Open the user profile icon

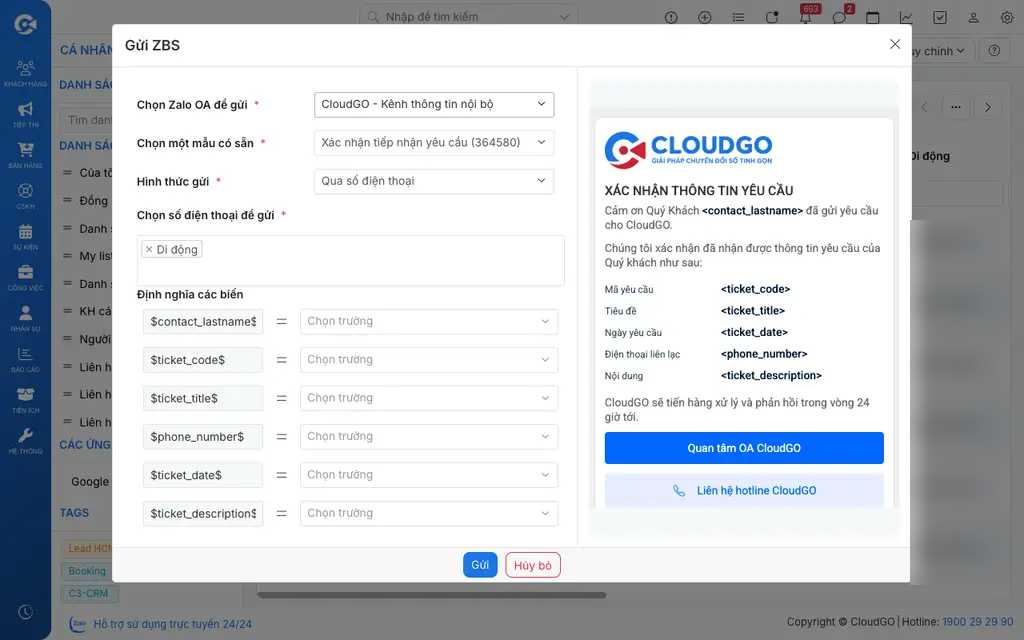973,18
